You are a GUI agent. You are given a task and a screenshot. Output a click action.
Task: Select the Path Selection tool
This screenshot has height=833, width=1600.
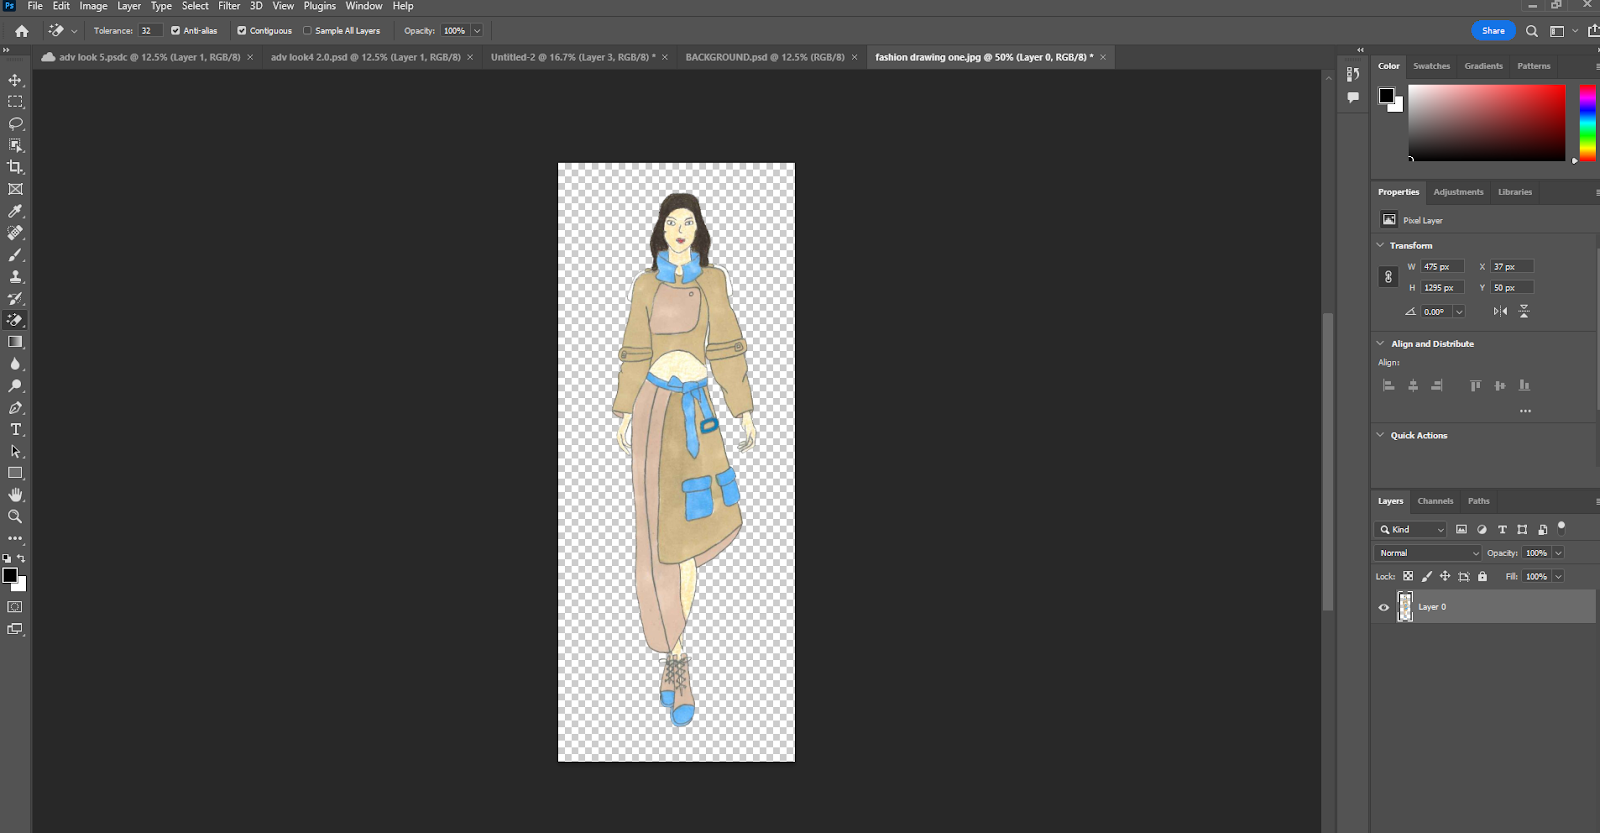coord(15,451)
